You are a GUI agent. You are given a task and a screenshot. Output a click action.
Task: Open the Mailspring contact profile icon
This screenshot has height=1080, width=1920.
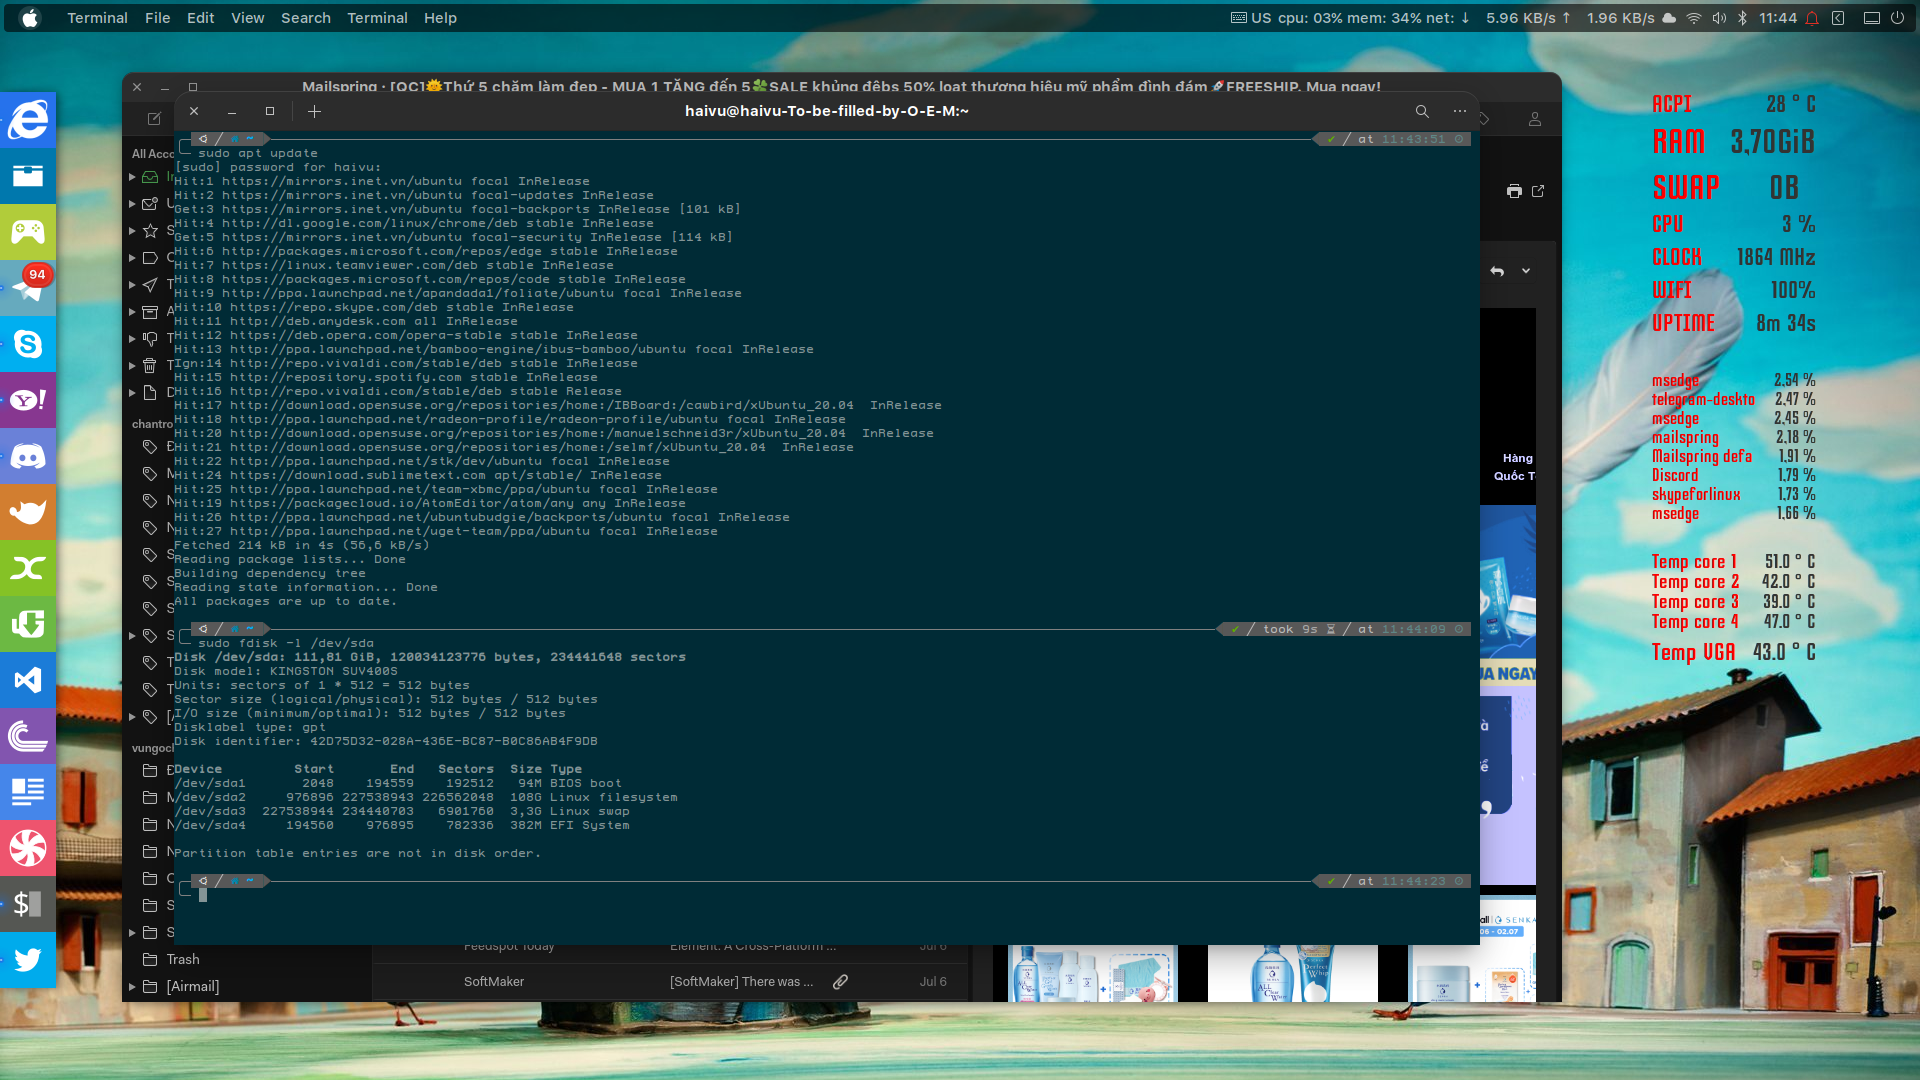point(1535,119)
